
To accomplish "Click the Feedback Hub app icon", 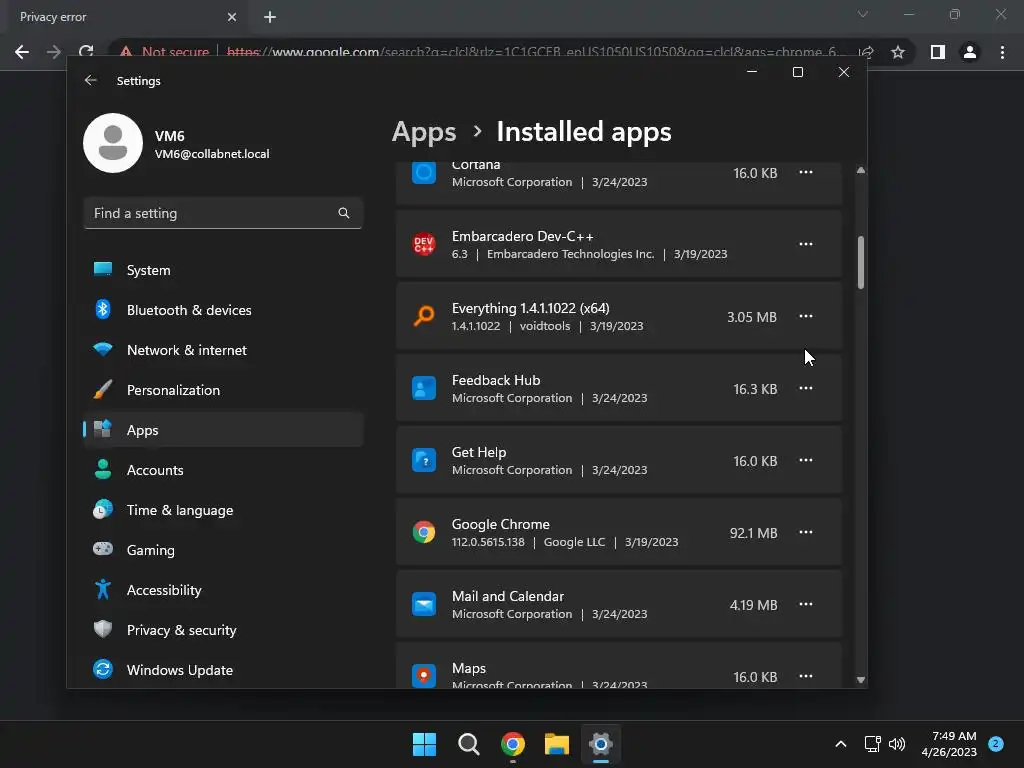I will point(424,388).
